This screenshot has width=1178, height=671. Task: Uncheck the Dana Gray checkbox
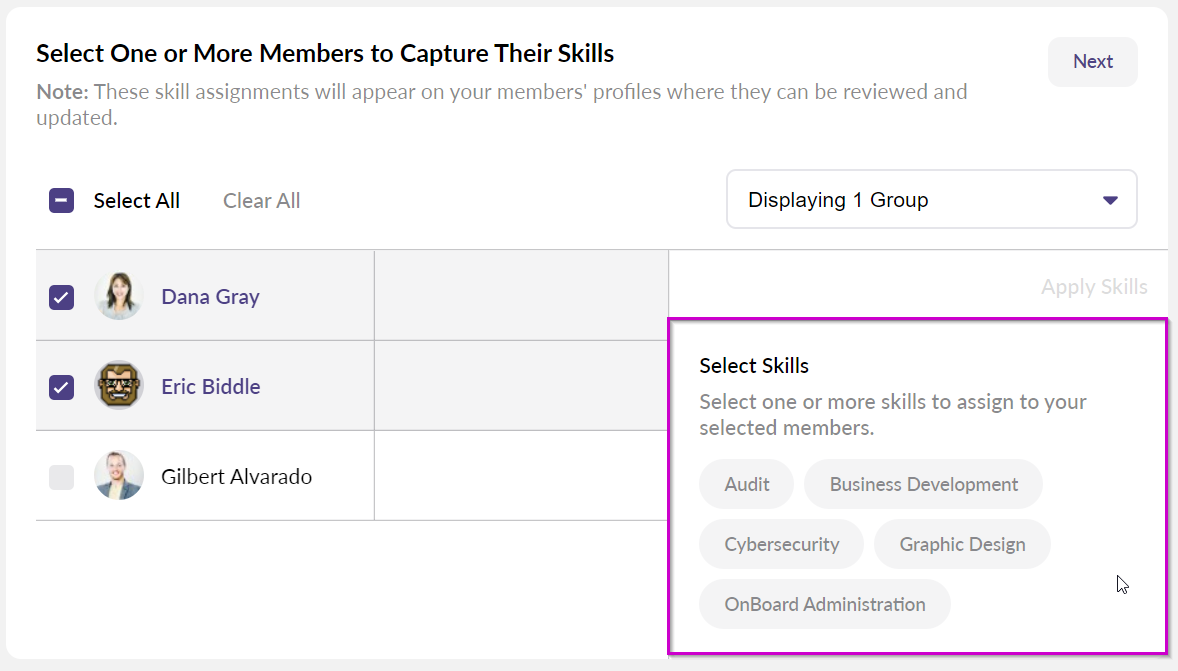click(62, 297)
